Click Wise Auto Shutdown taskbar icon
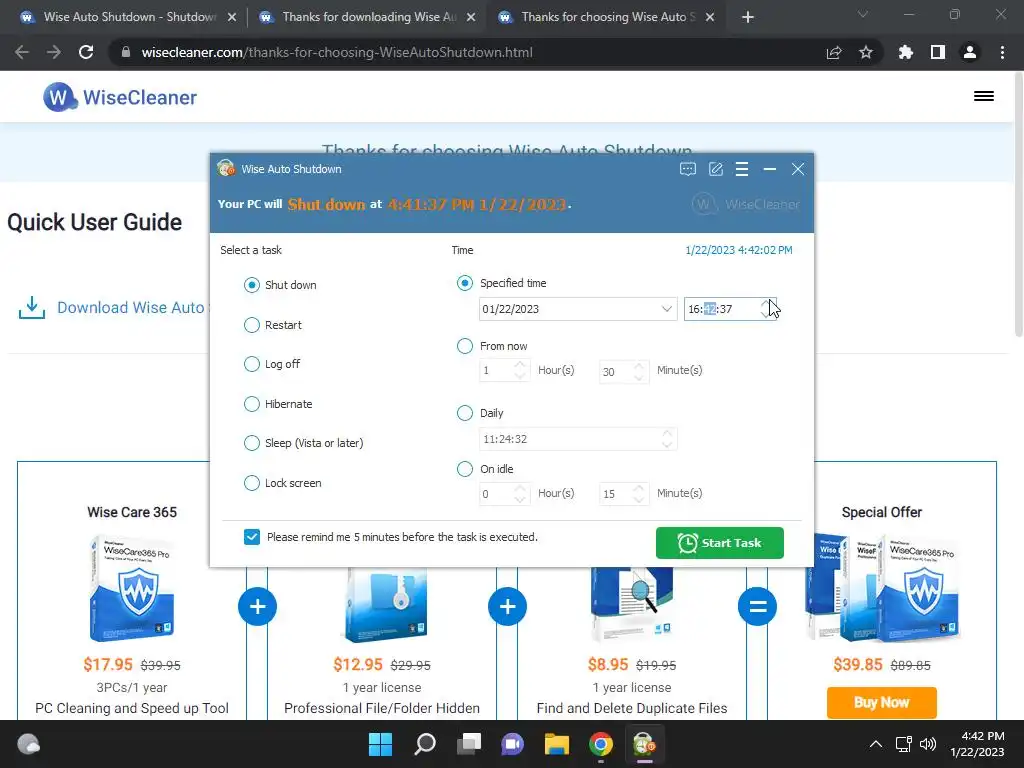The image size is (1024, 768). point(645,744)
